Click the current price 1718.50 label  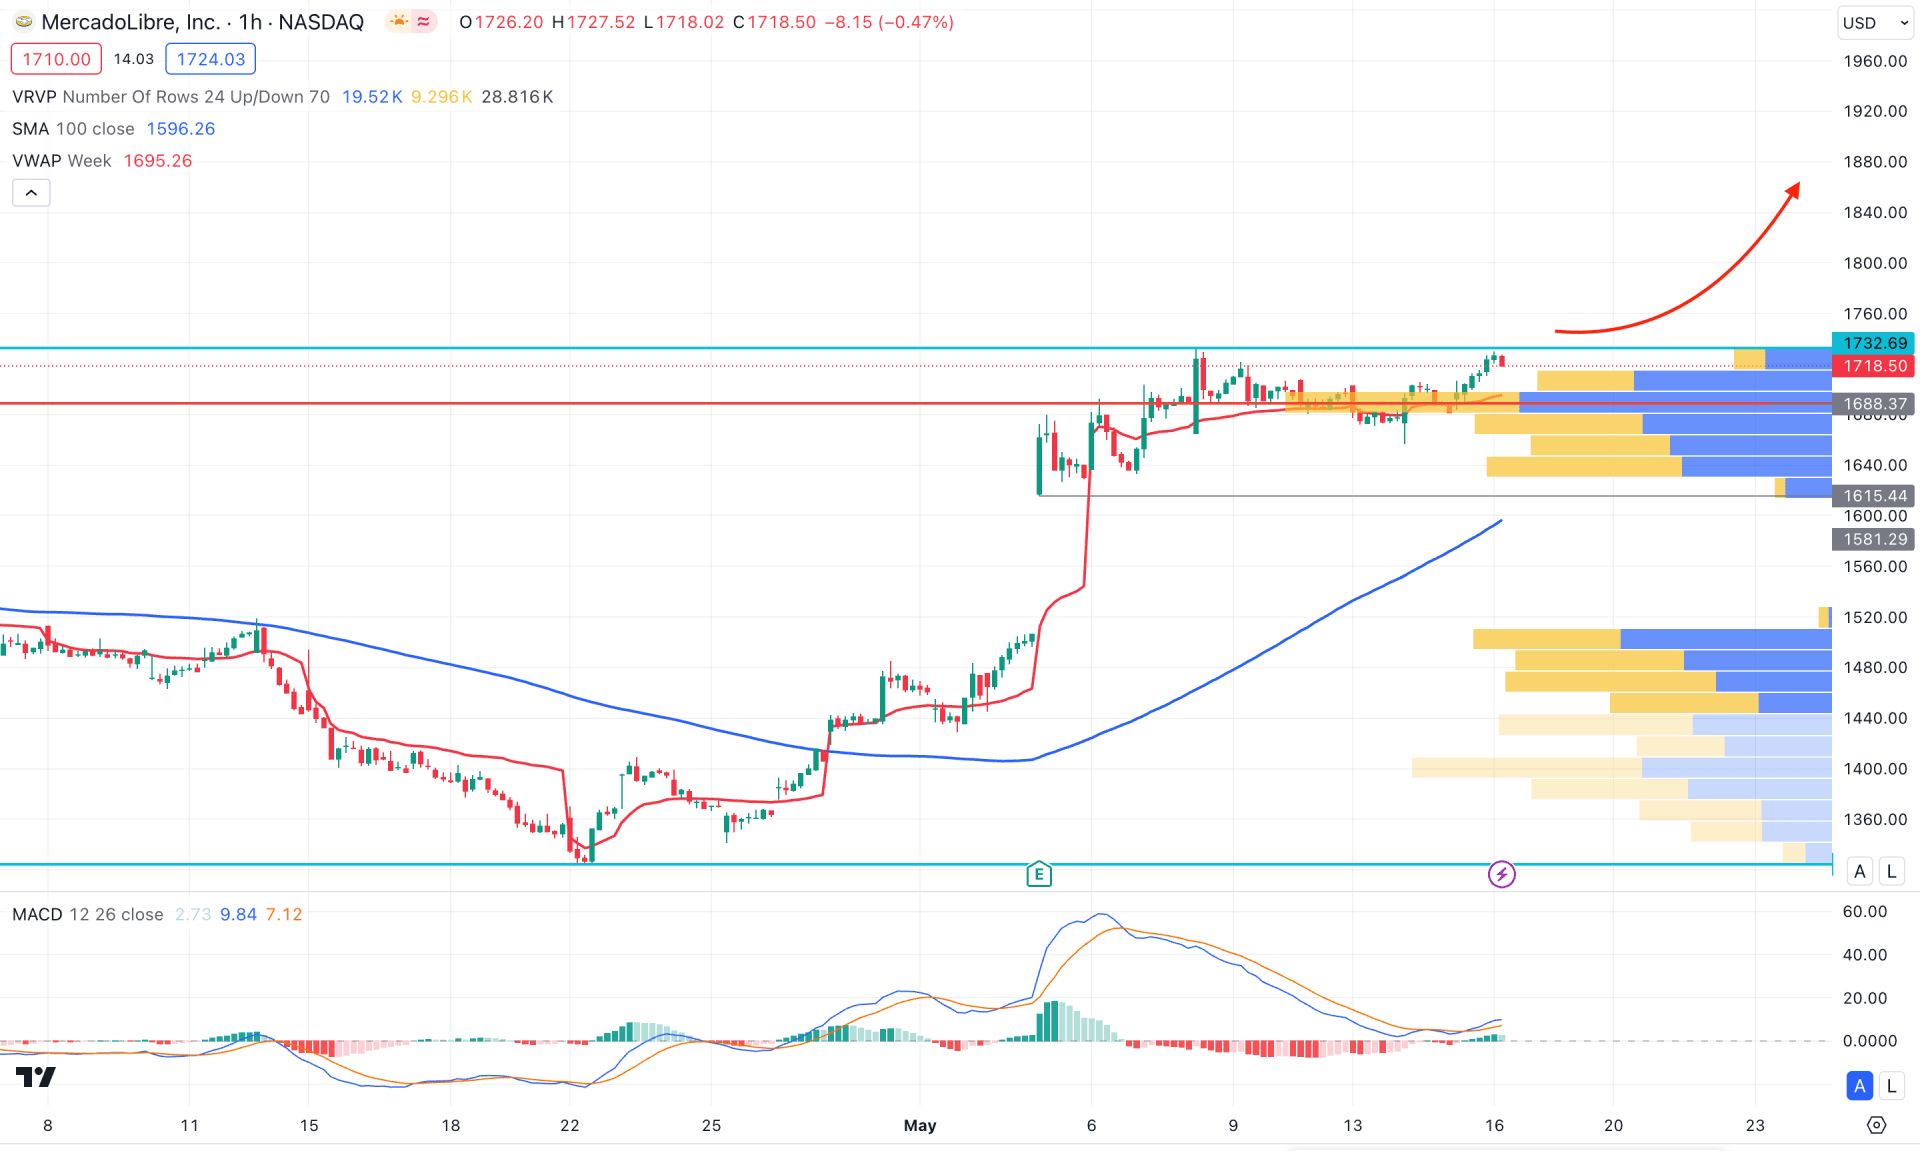click(1873, 366)
